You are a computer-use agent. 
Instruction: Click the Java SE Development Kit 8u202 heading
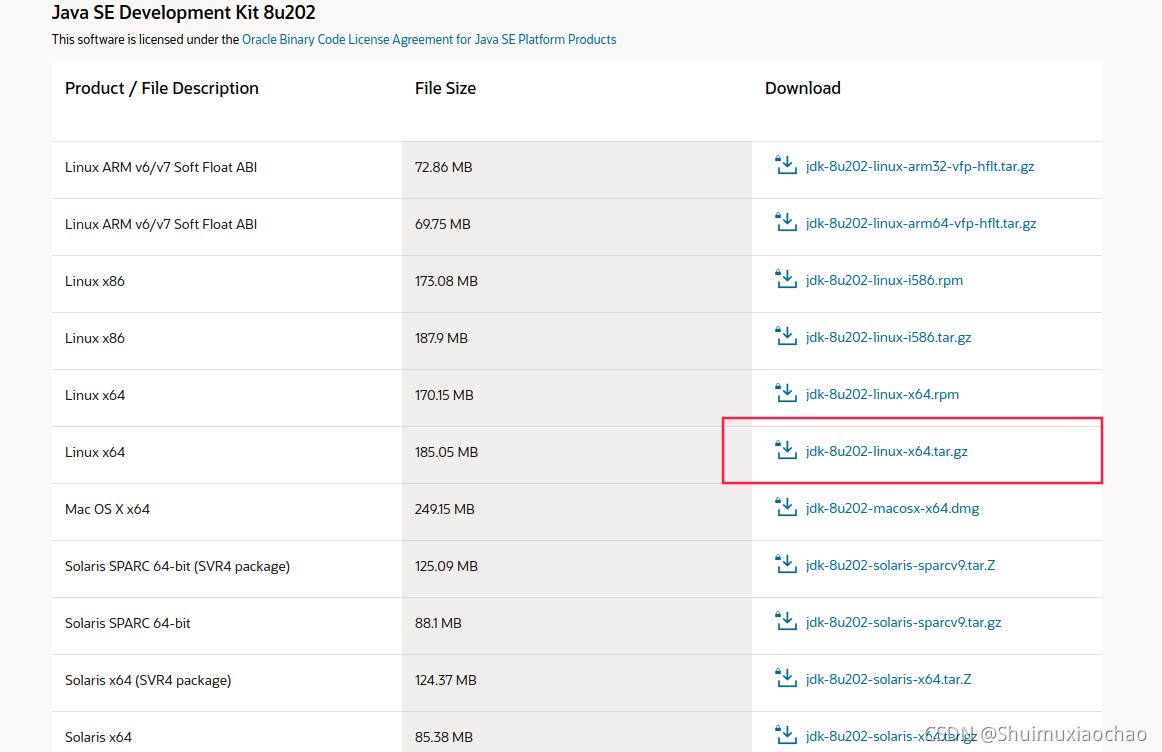183,13
